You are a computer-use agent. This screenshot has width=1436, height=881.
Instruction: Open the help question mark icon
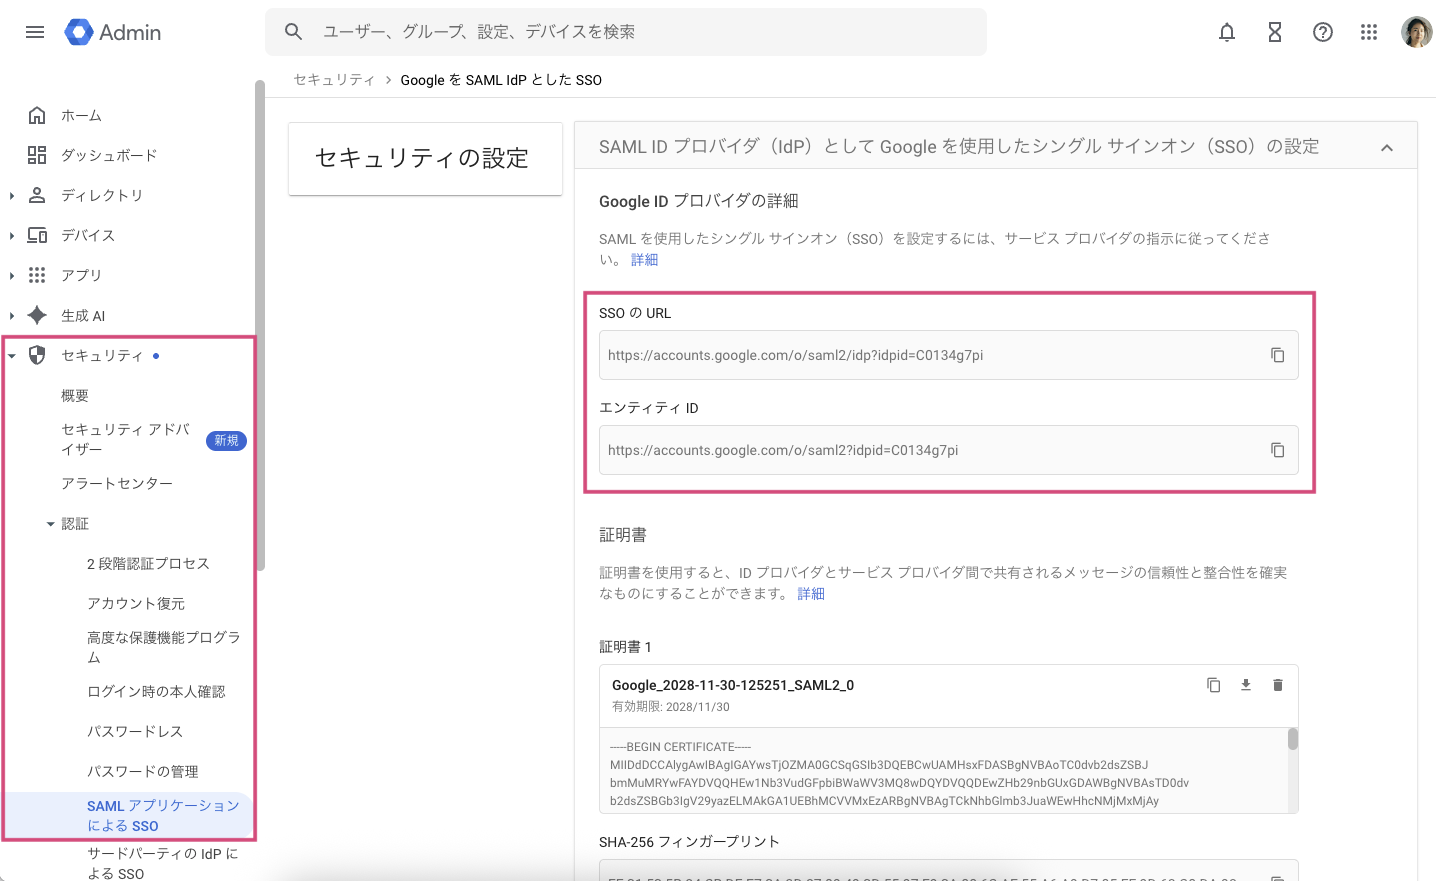click(x=1323, y=32)
